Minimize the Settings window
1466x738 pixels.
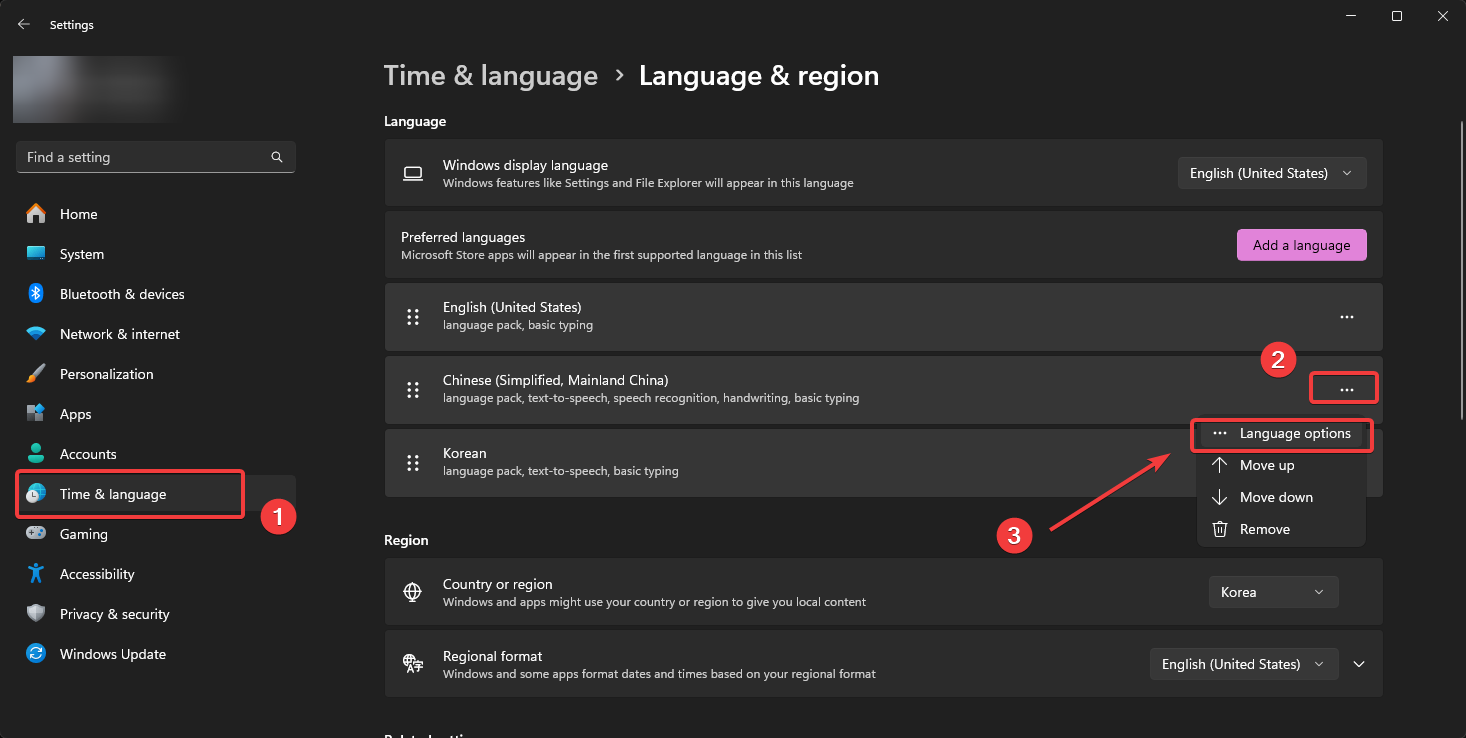(1350, 16)
